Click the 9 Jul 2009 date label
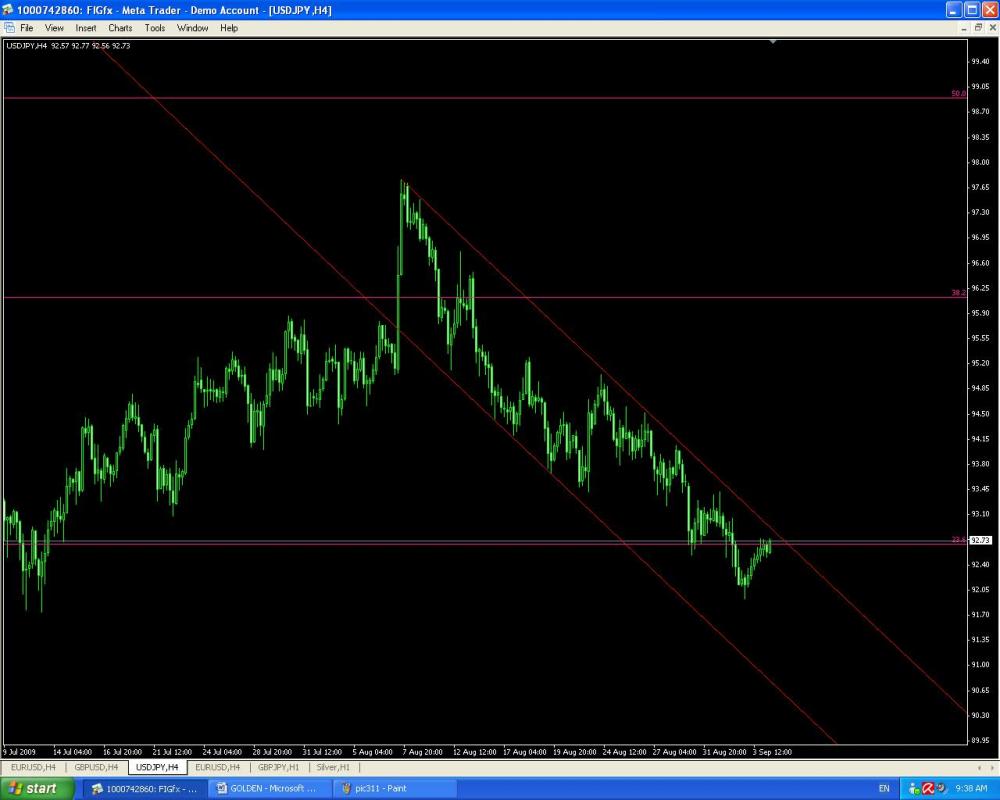The width and height of the screenshot is (1000, 800). click(x=19, y=752)
